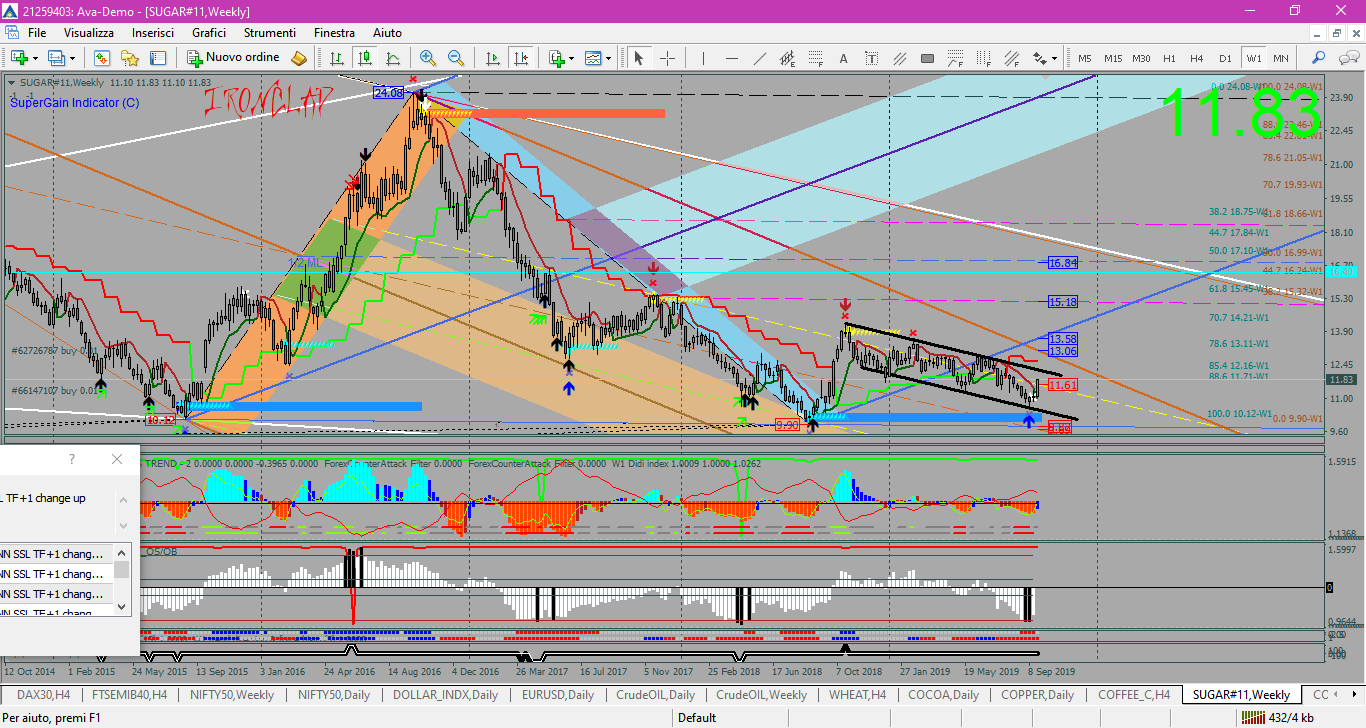
Task: Select the equidistant channel tool
Action: (788, 58)
